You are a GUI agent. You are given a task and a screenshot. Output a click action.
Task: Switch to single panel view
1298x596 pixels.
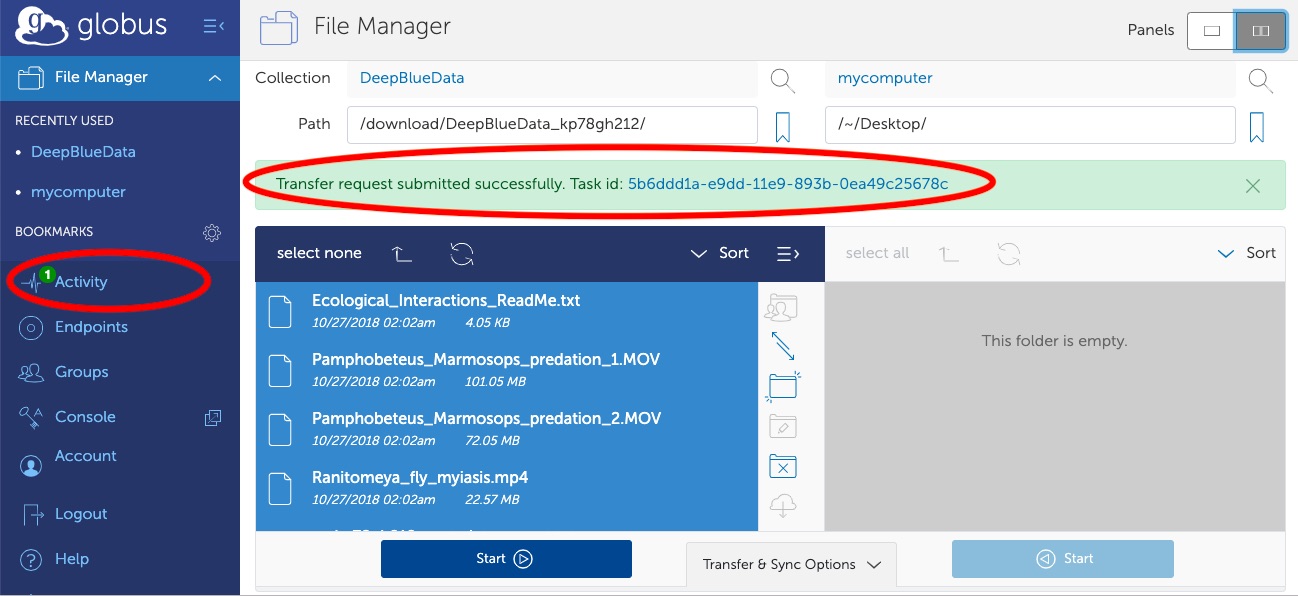point(1211,31)
